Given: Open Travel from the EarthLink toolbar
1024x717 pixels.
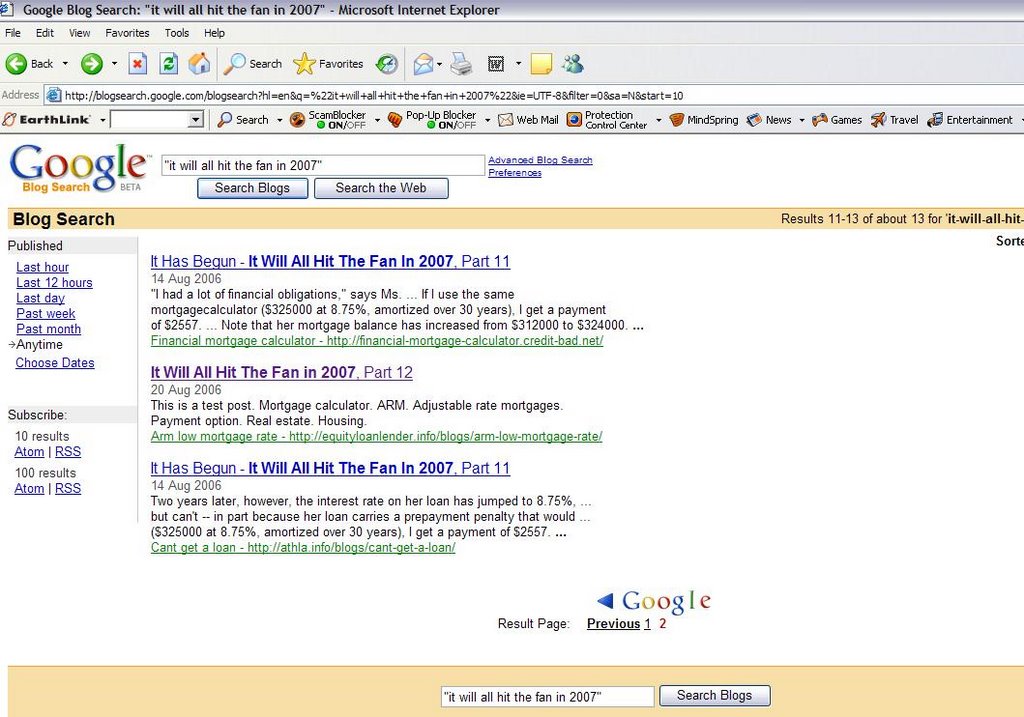Looking at the screenshot, I should [895, 120].
